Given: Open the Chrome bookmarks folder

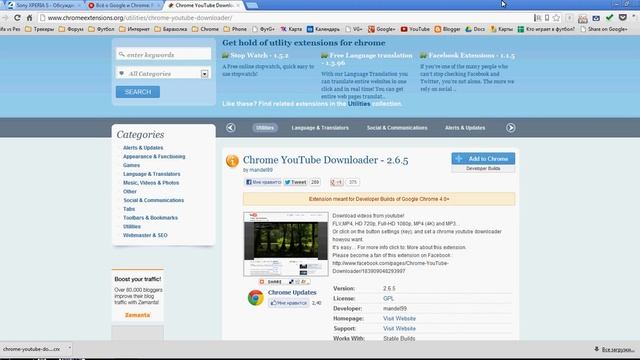Looking at the screenshot, I should pos(205,29).
